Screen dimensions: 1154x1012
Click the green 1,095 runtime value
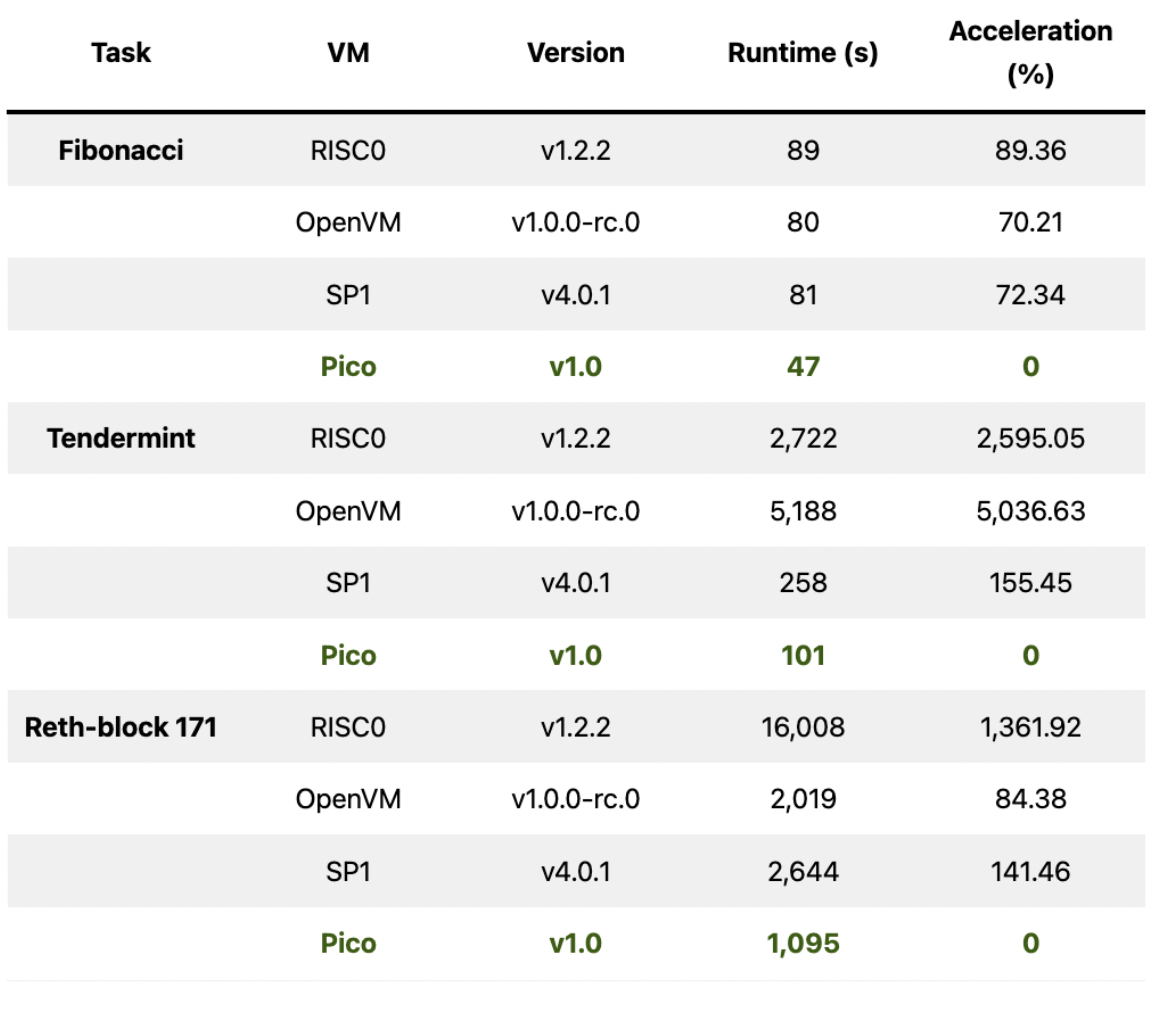tap(802, 944)
